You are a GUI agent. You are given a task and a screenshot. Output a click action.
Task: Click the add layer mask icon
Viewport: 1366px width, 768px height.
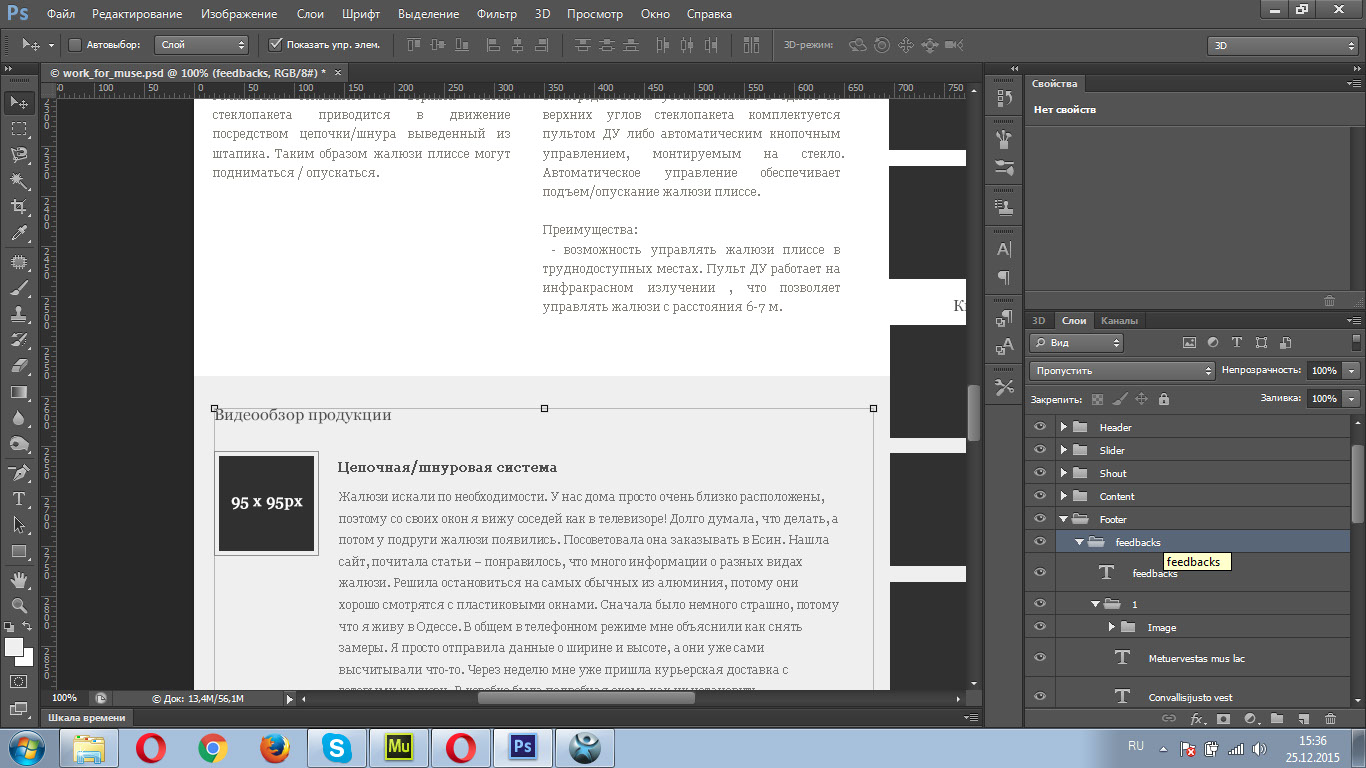coord(1223,718)
